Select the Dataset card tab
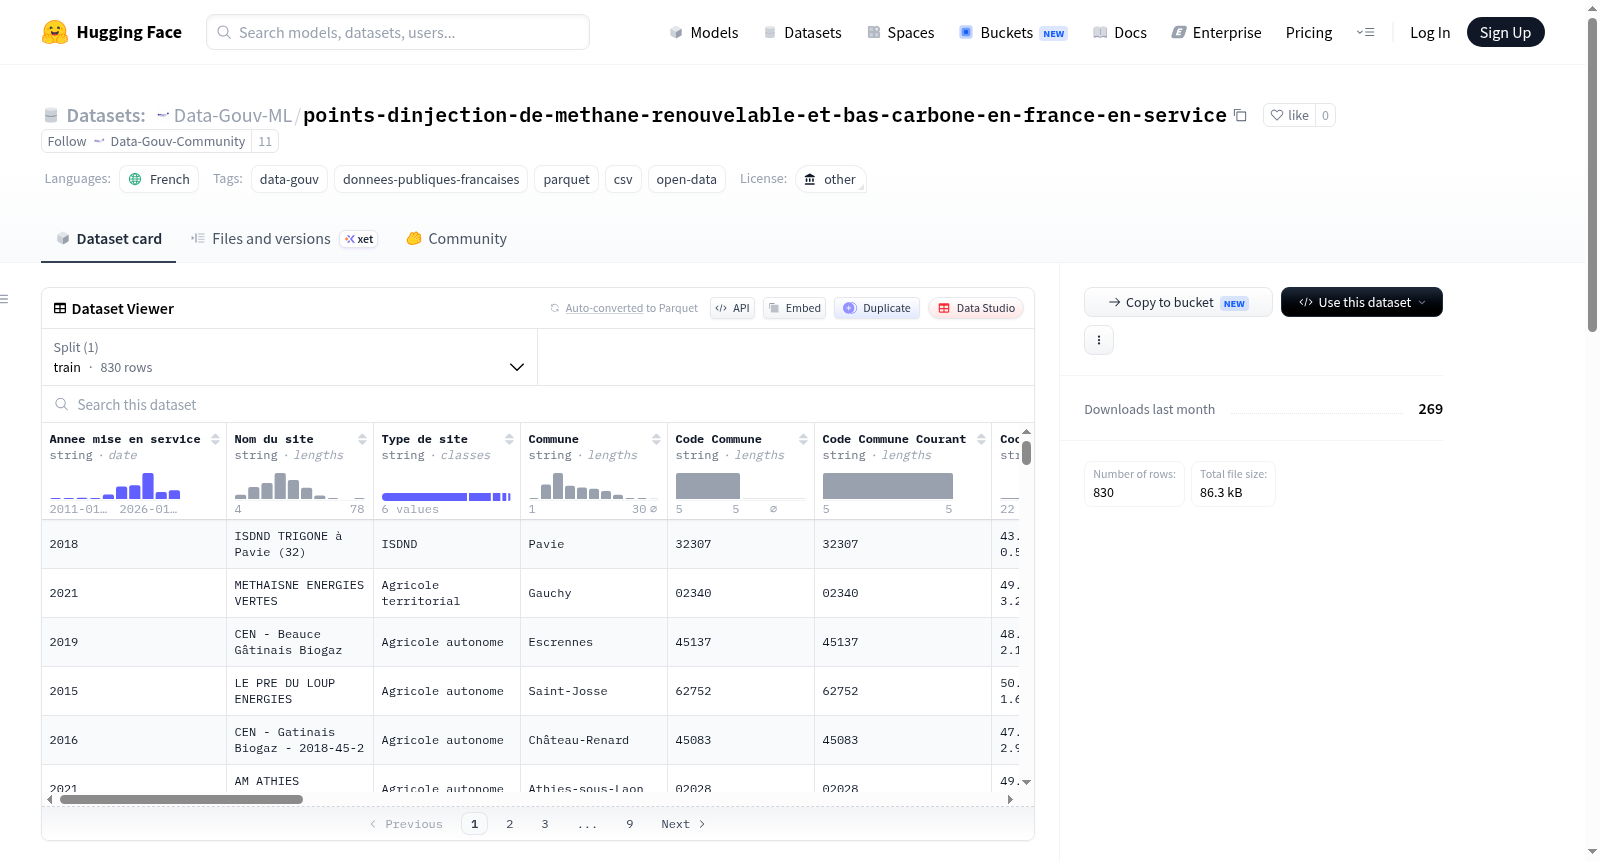The width and height of the screenshot is (1600, 861). point(108,239)
